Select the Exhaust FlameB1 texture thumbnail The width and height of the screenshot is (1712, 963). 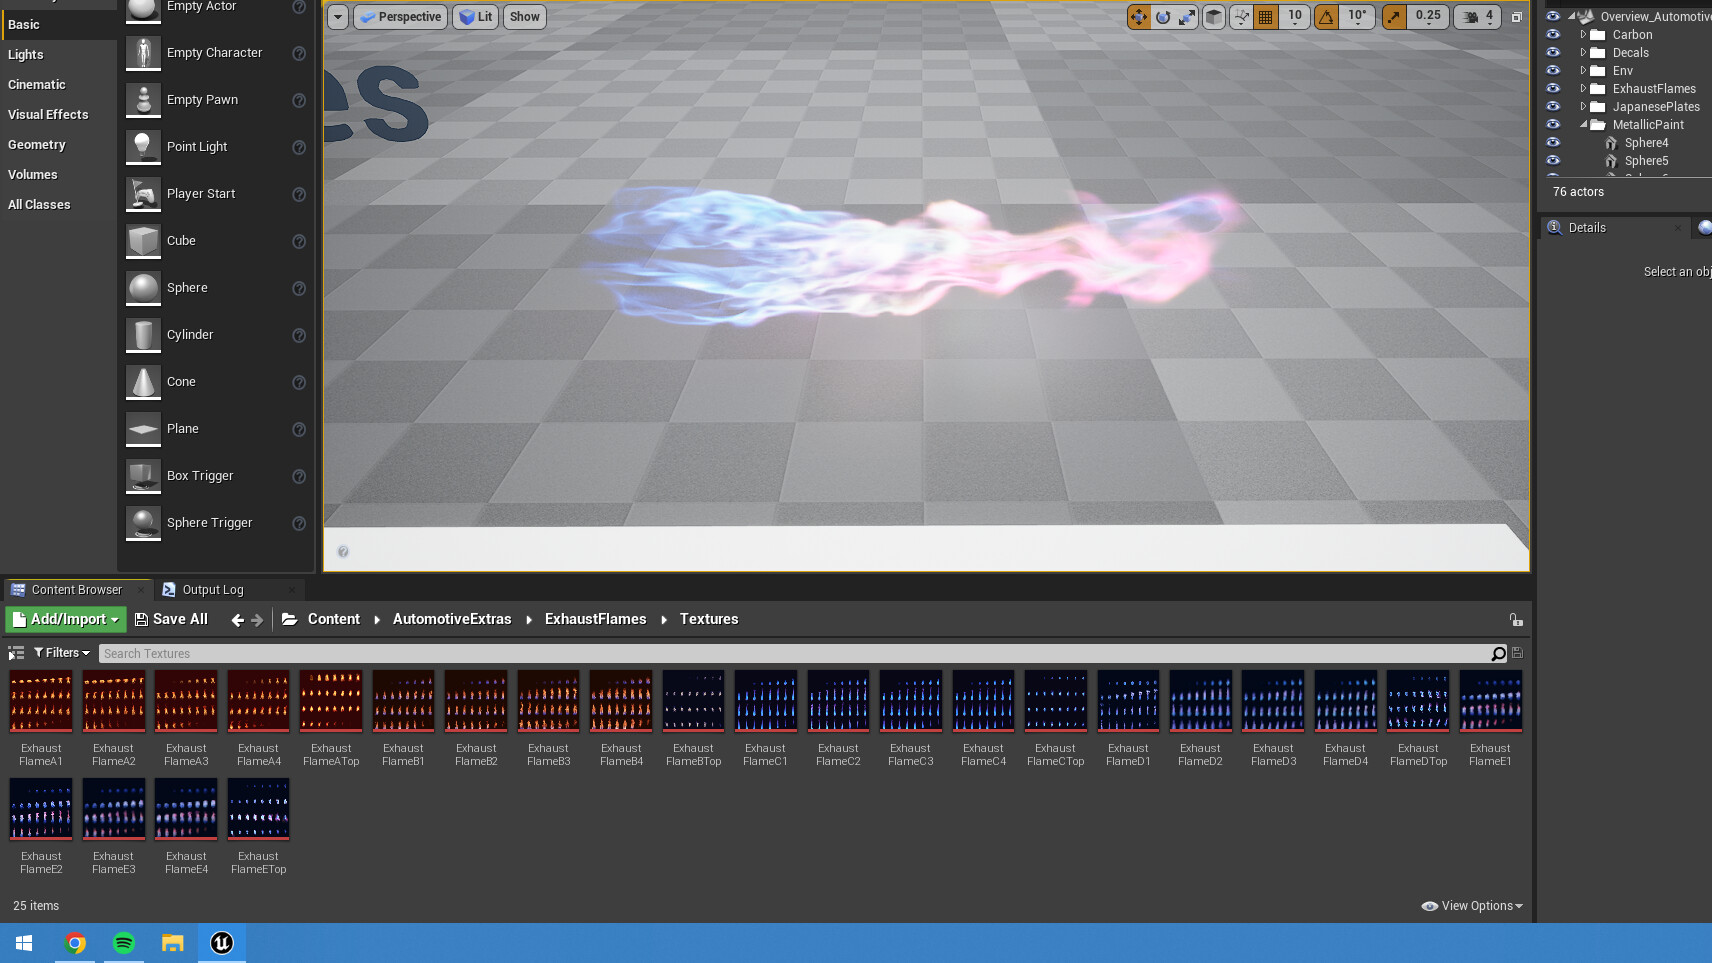point(403,700)
